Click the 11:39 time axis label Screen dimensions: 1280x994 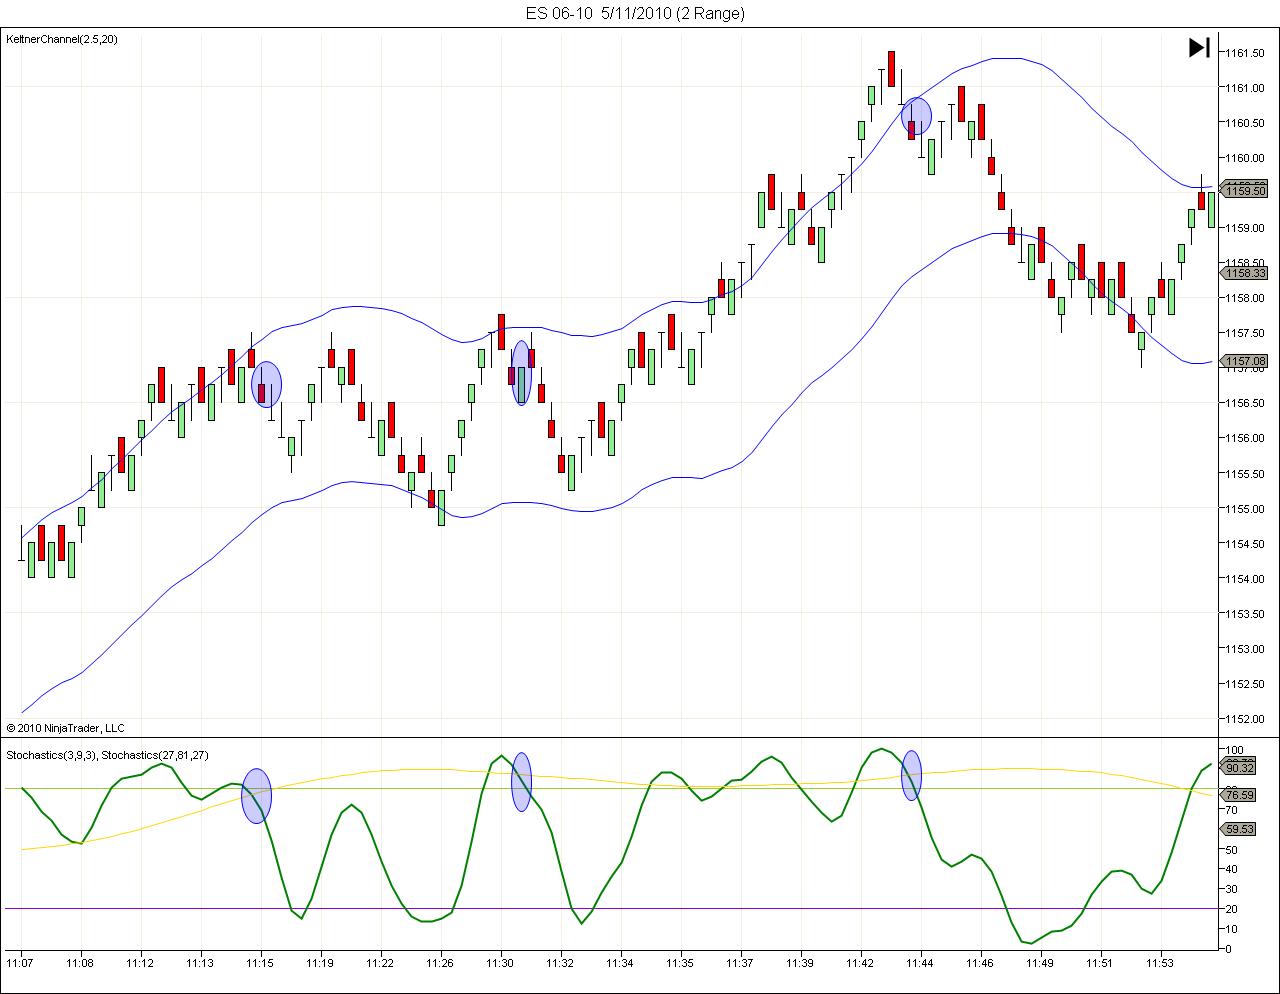pos(800,963)
